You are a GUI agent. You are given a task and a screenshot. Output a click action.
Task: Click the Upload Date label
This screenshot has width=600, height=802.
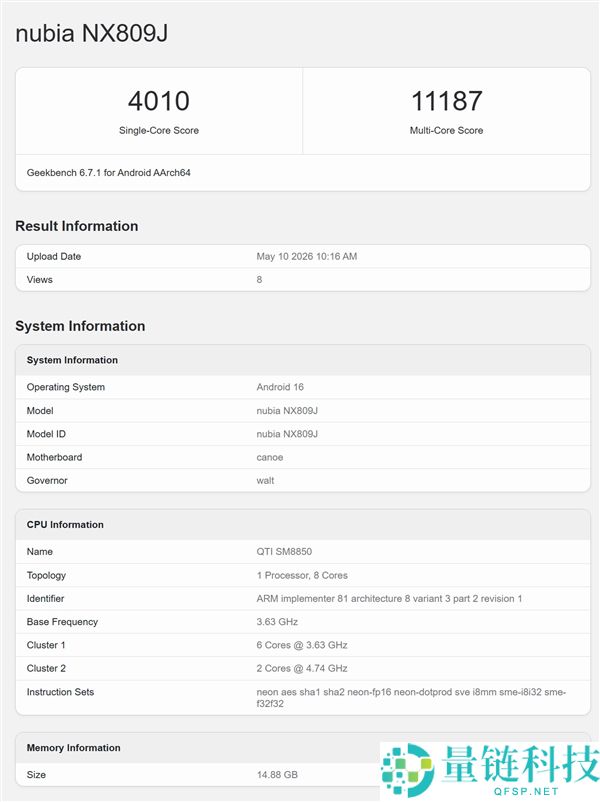pyautogui.click(x=54, y=256)
